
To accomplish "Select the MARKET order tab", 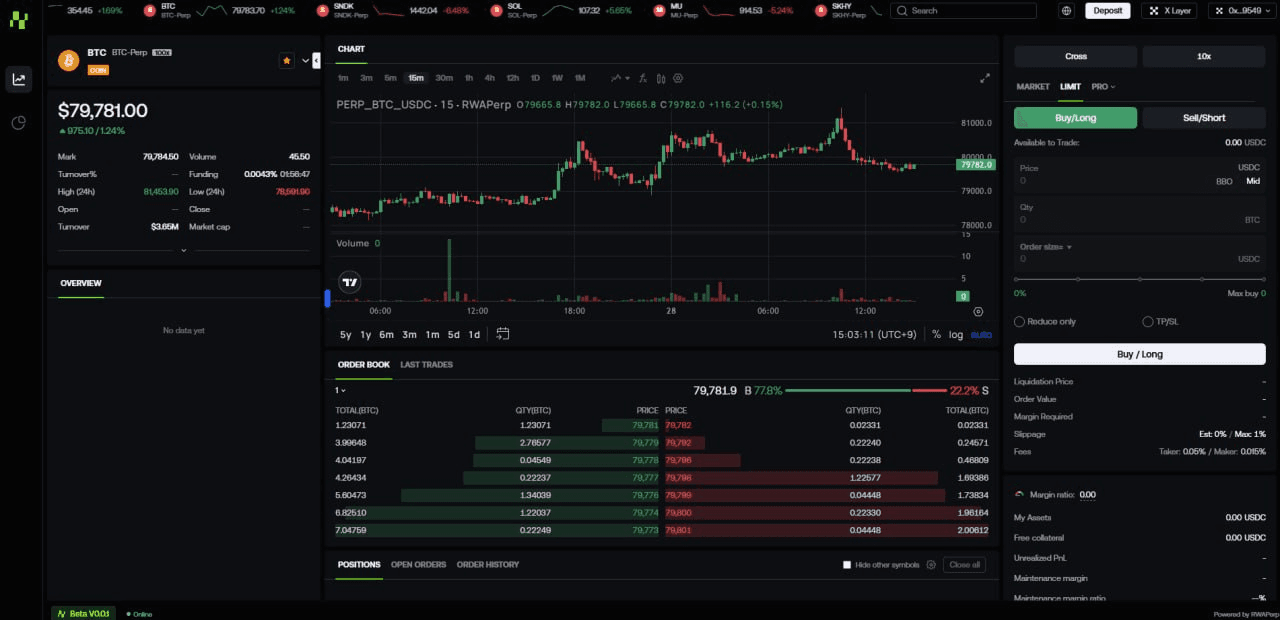I will point(1033,87).
